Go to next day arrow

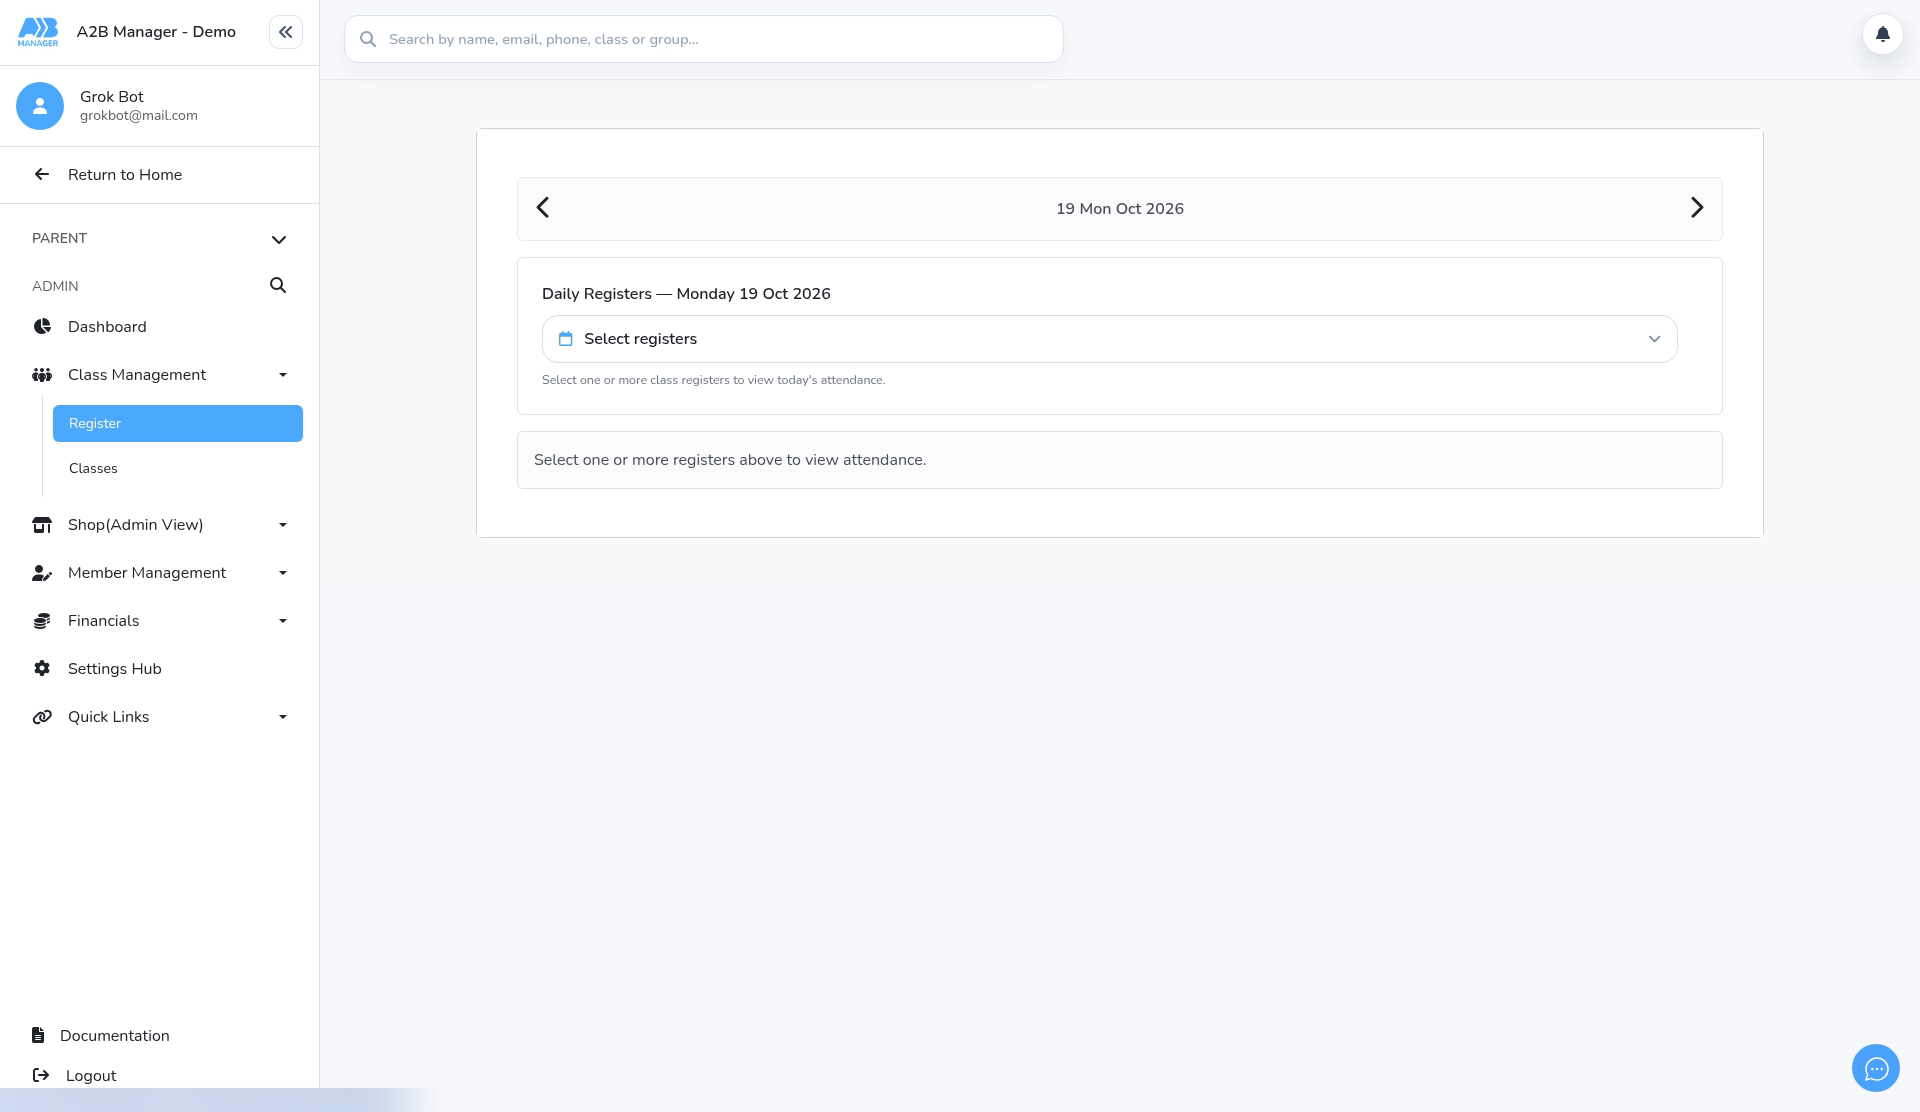tap(1696, 208)
